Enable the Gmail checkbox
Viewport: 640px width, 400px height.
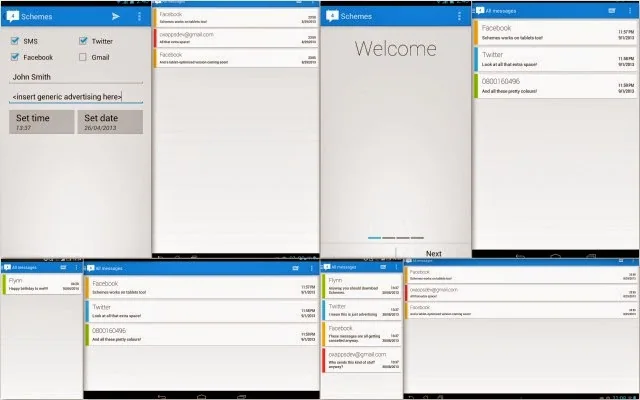point(83,57)
